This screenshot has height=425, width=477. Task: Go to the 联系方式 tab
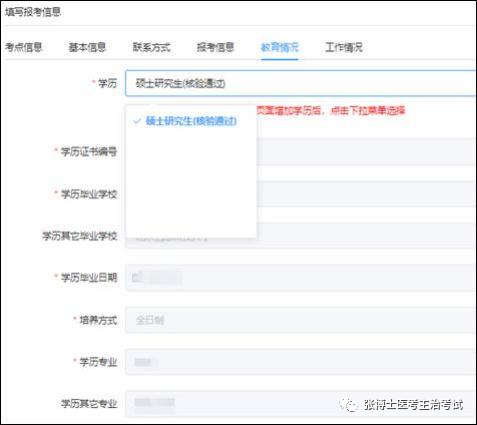click(x=151, y=47)
